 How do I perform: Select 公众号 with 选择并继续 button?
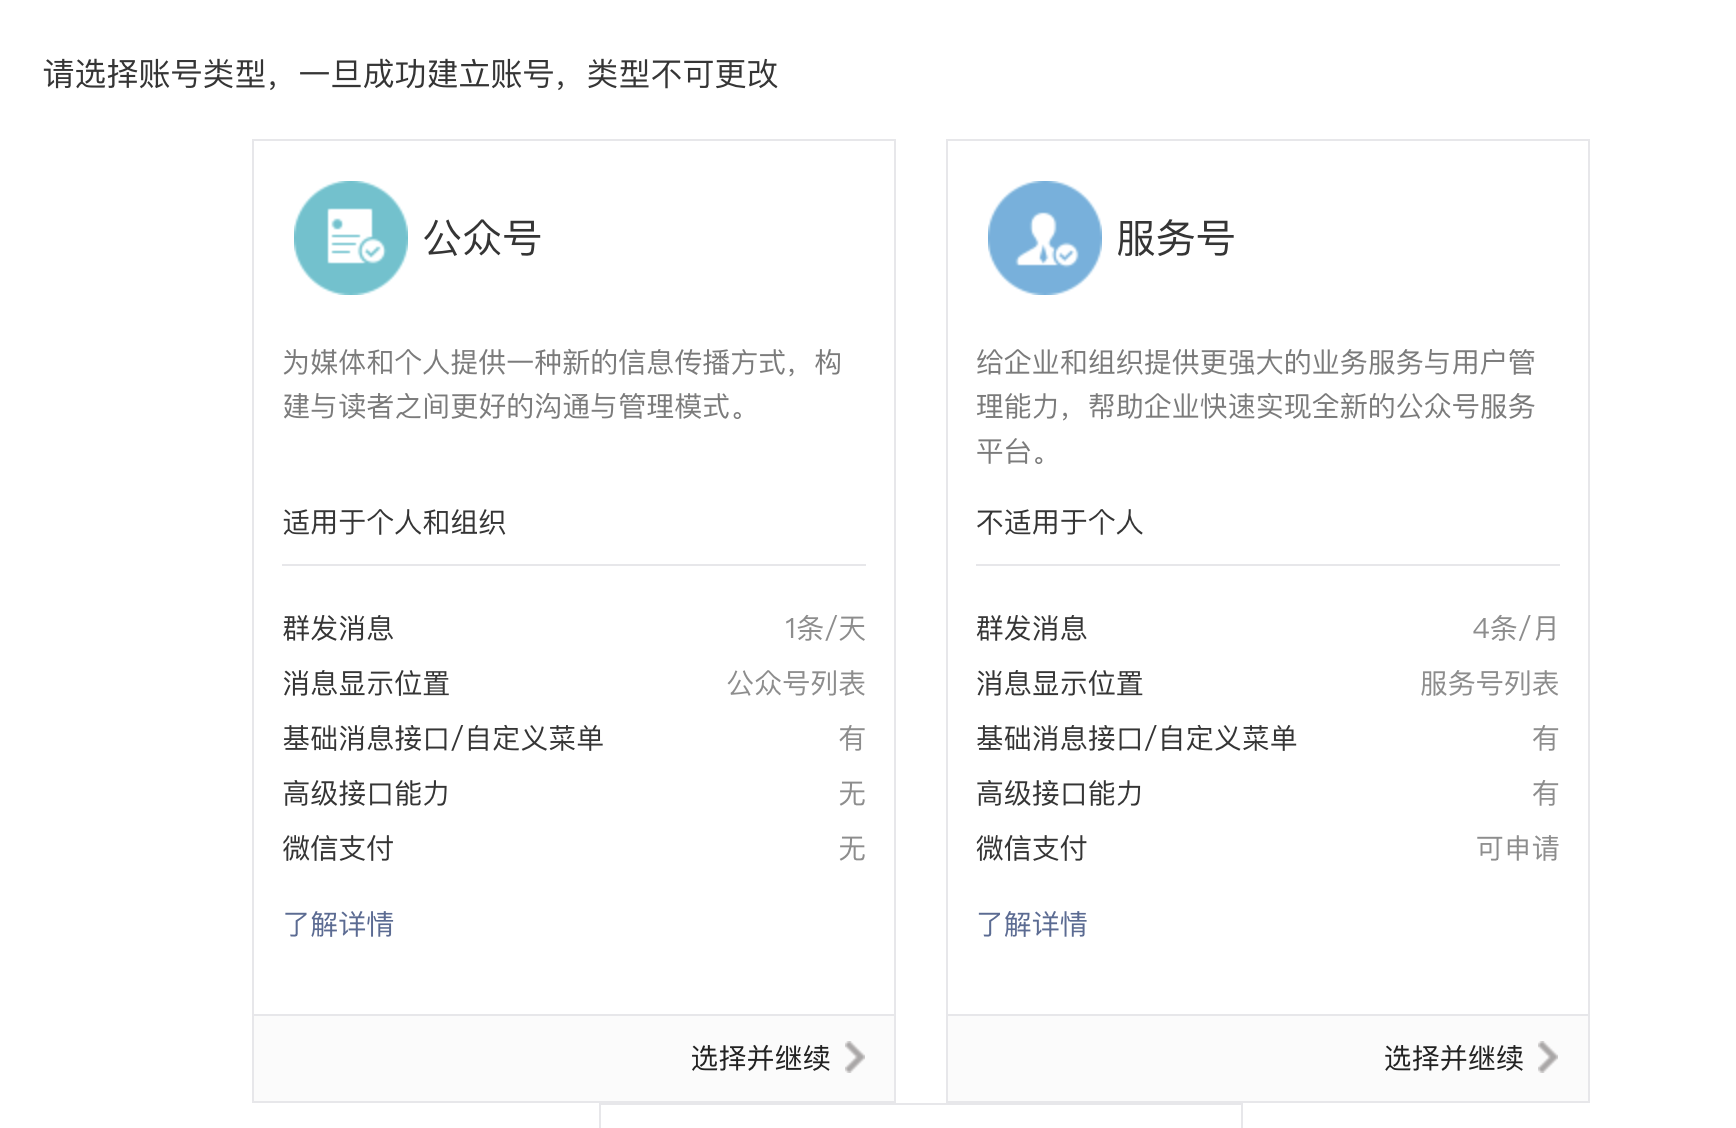point(777,1058)
